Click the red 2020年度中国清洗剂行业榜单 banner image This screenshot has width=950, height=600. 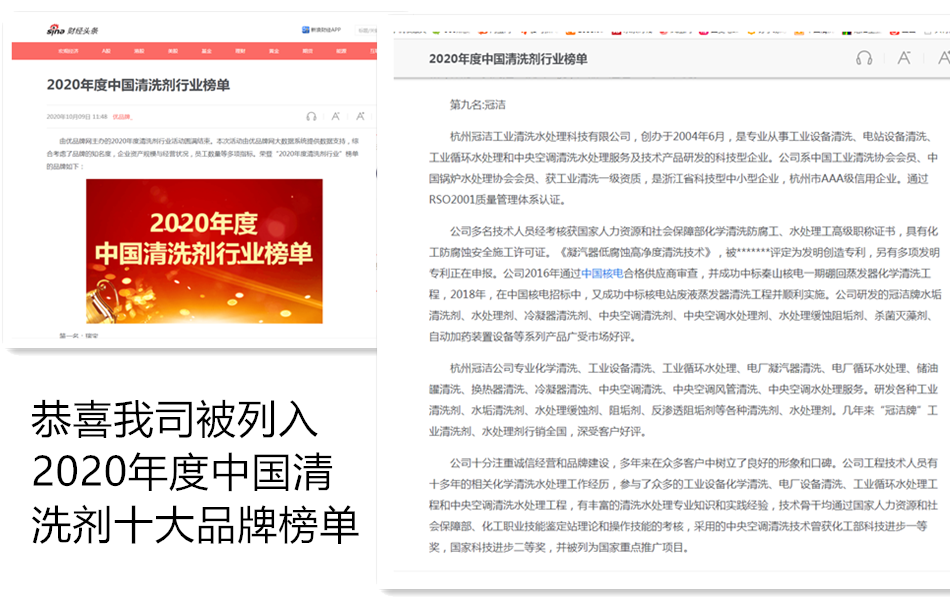click(x=204, y=251)
